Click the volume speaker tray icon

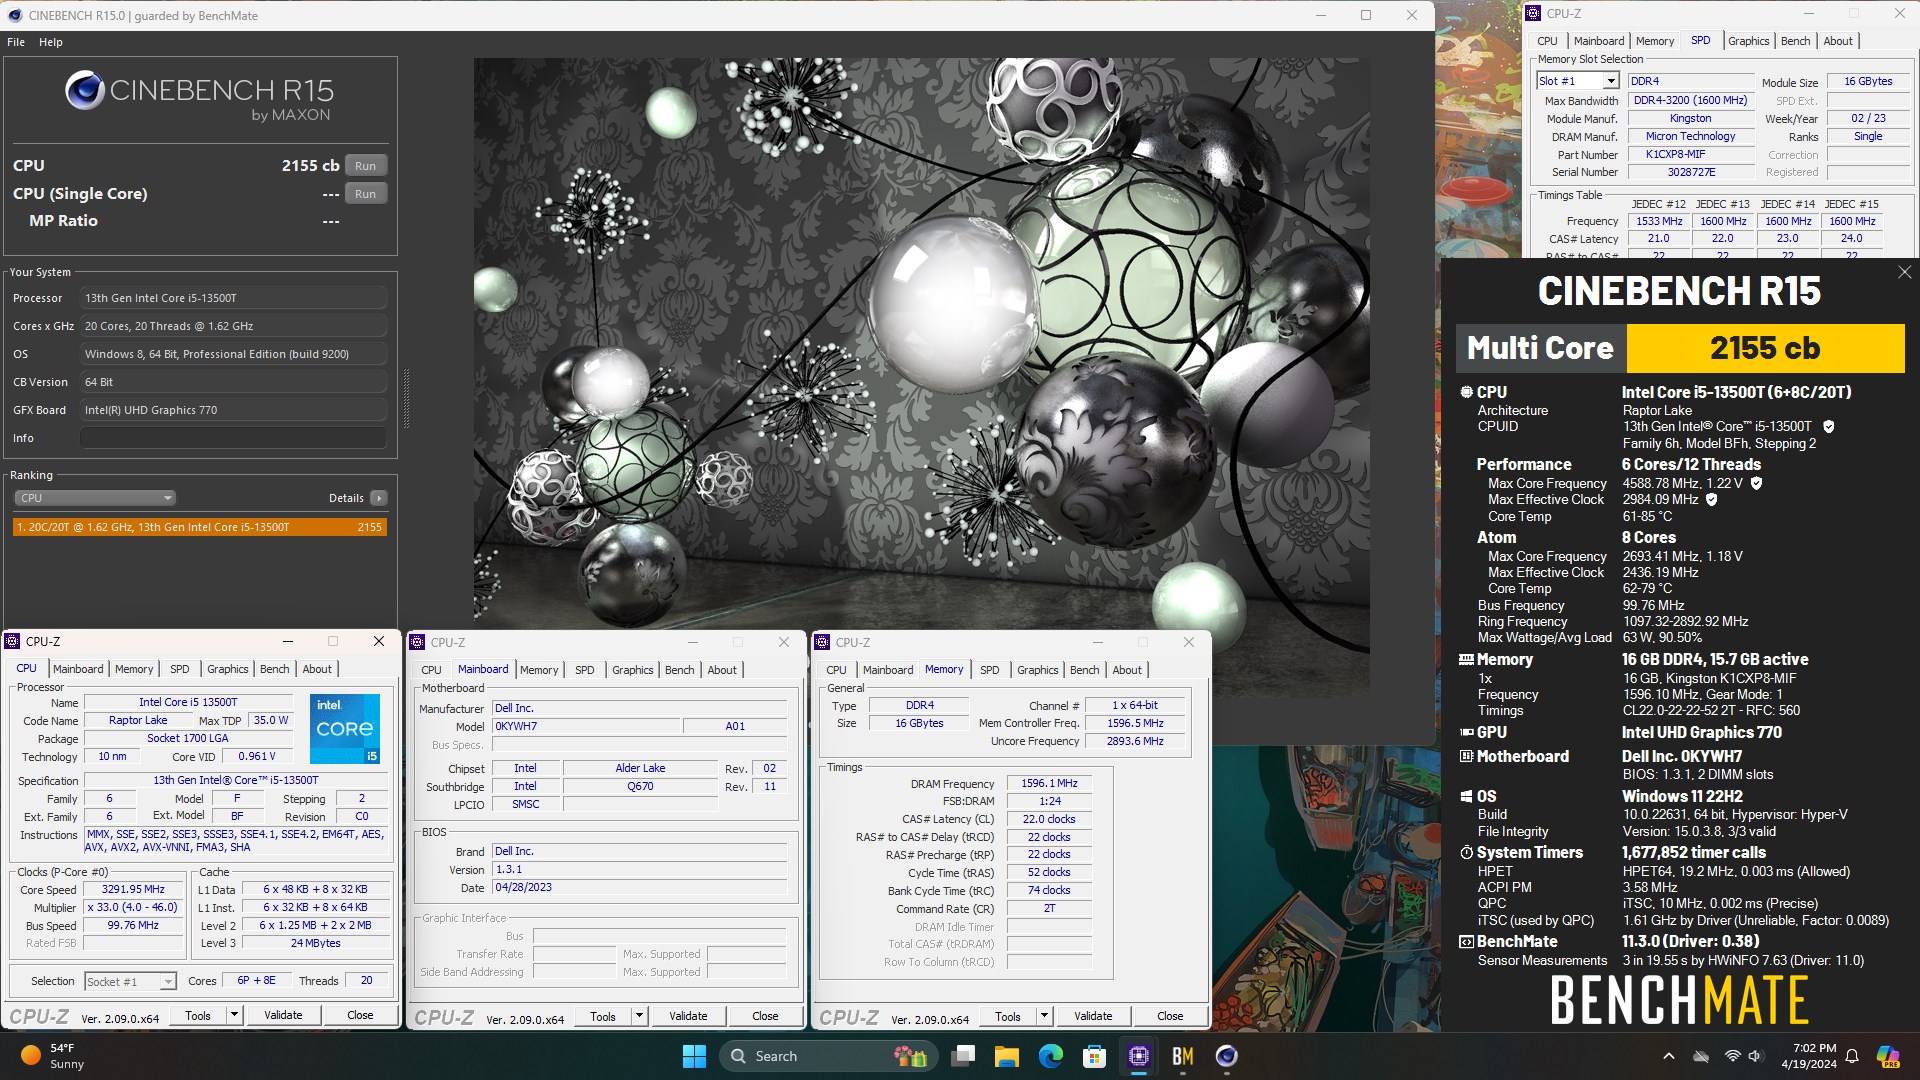[1756, 1056]
